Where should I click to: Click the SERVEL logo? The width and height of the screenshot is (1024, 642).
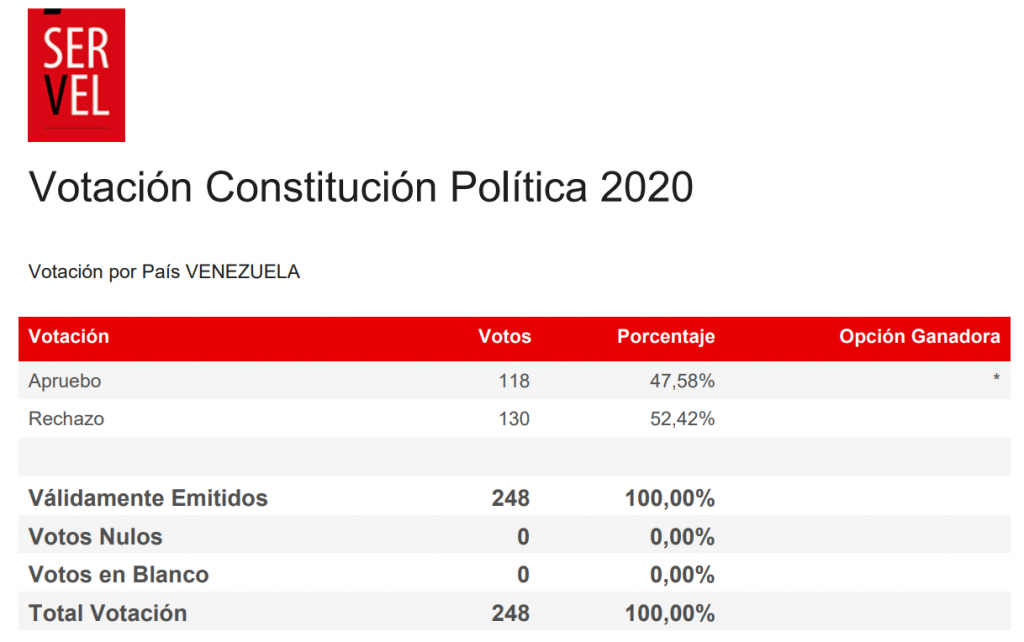(76, 73)
